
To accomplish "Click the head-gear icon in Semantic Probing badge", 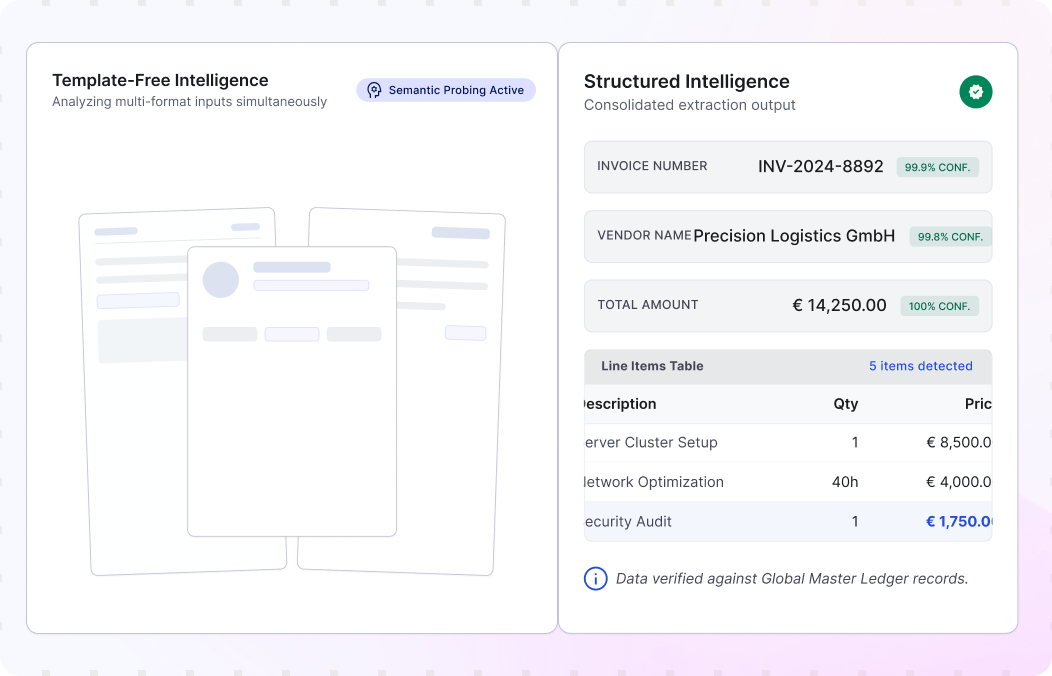I will click(374, 90).
